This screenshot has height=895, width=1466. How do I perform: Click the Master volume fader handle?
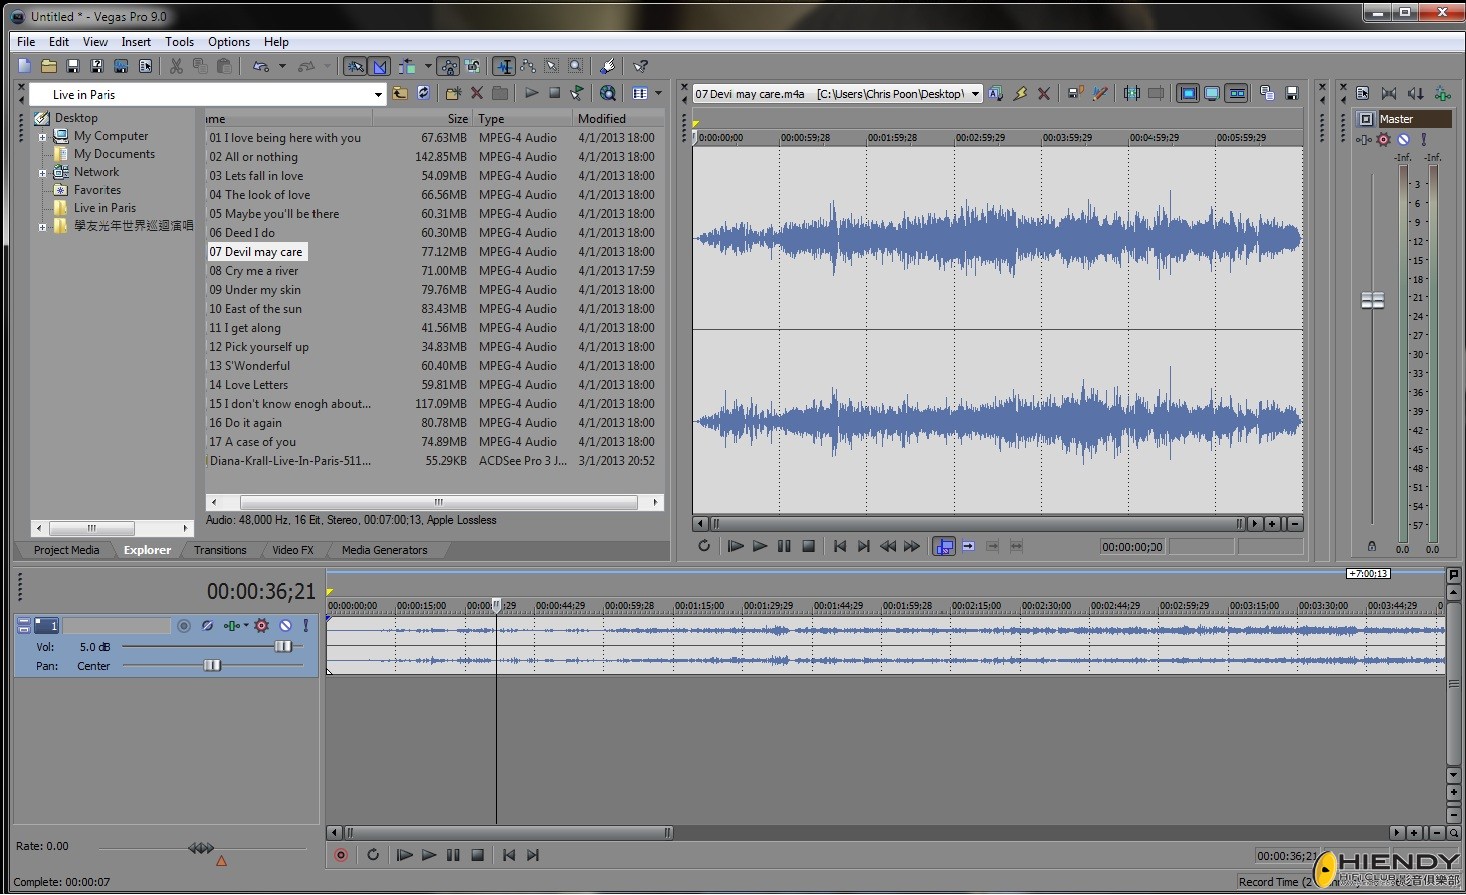click(1372, 300)
